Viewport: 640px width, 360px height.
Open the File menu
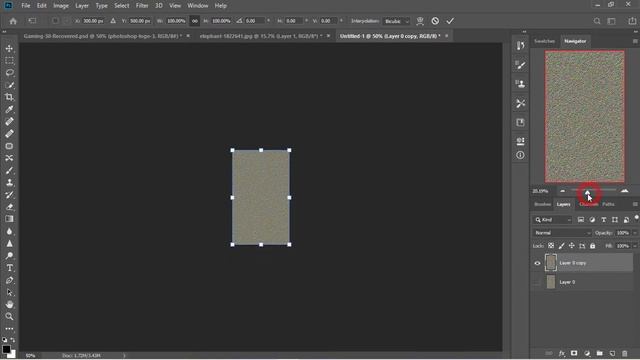[x=26, y=6]
